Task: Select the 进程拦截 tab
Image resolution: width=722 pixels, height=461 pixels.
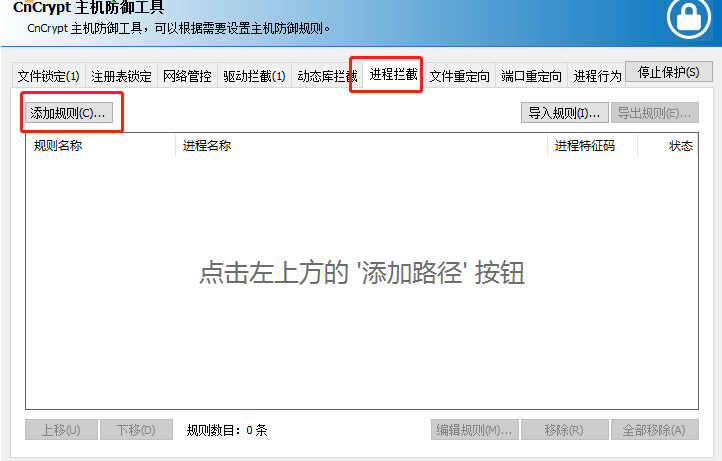Action: click(x=386, y=75)
